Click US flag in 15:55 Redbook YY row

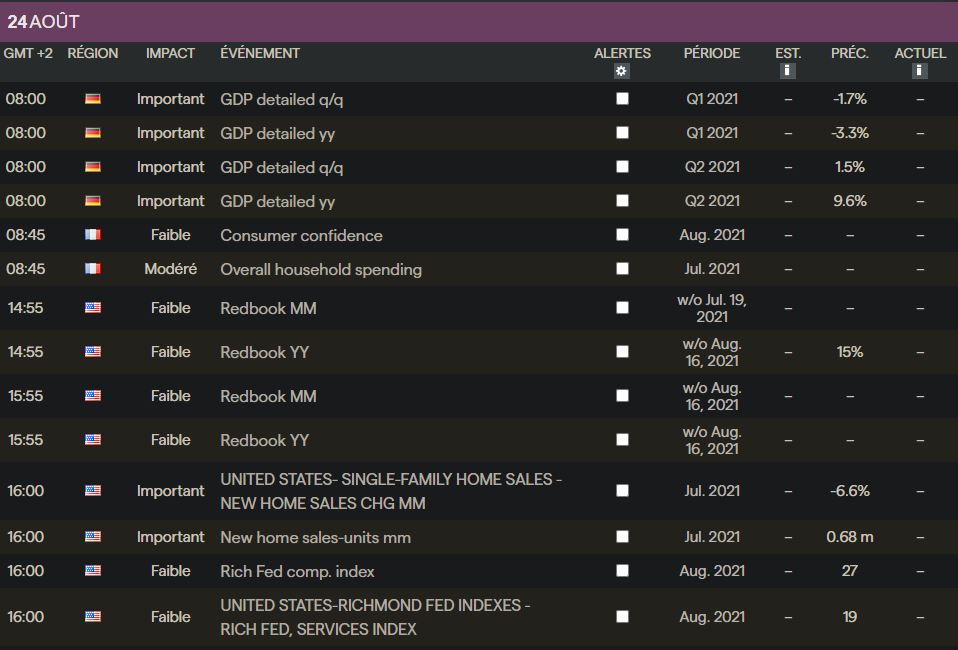pyautogui.click(x=93, y=440)
